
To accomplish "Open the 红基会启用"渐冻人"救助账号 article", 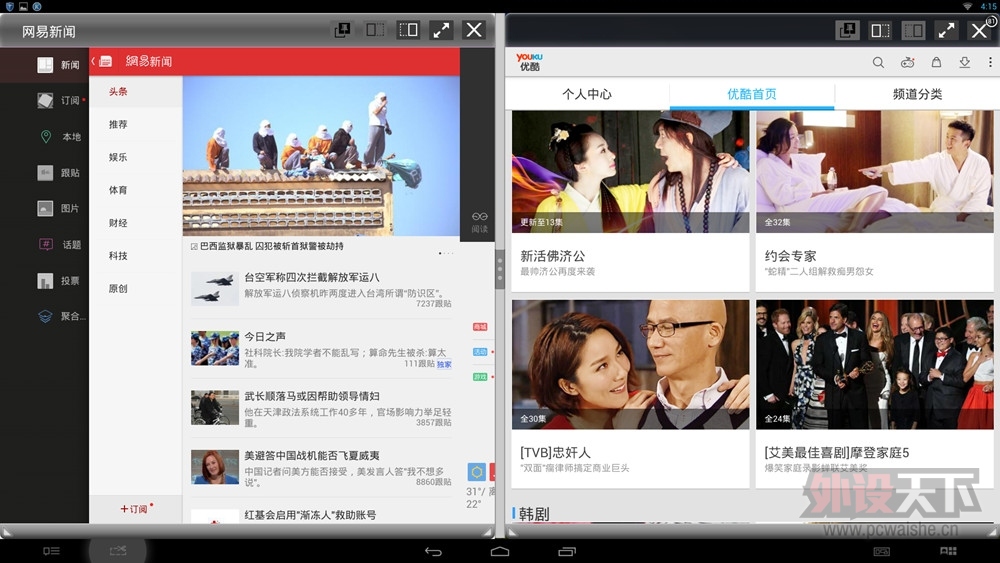I will click(x=321, y=515).
